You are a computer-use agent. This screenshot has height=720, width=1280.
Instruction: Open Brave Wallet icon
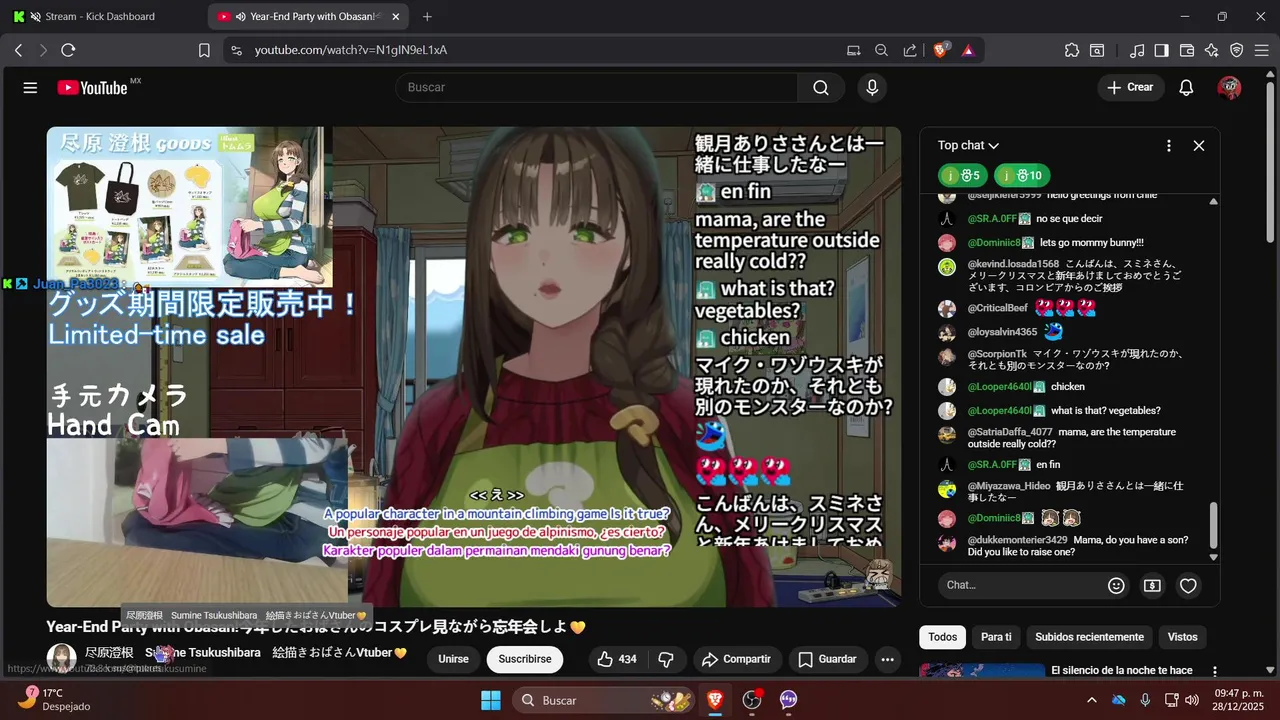(x=1187, y=50)
